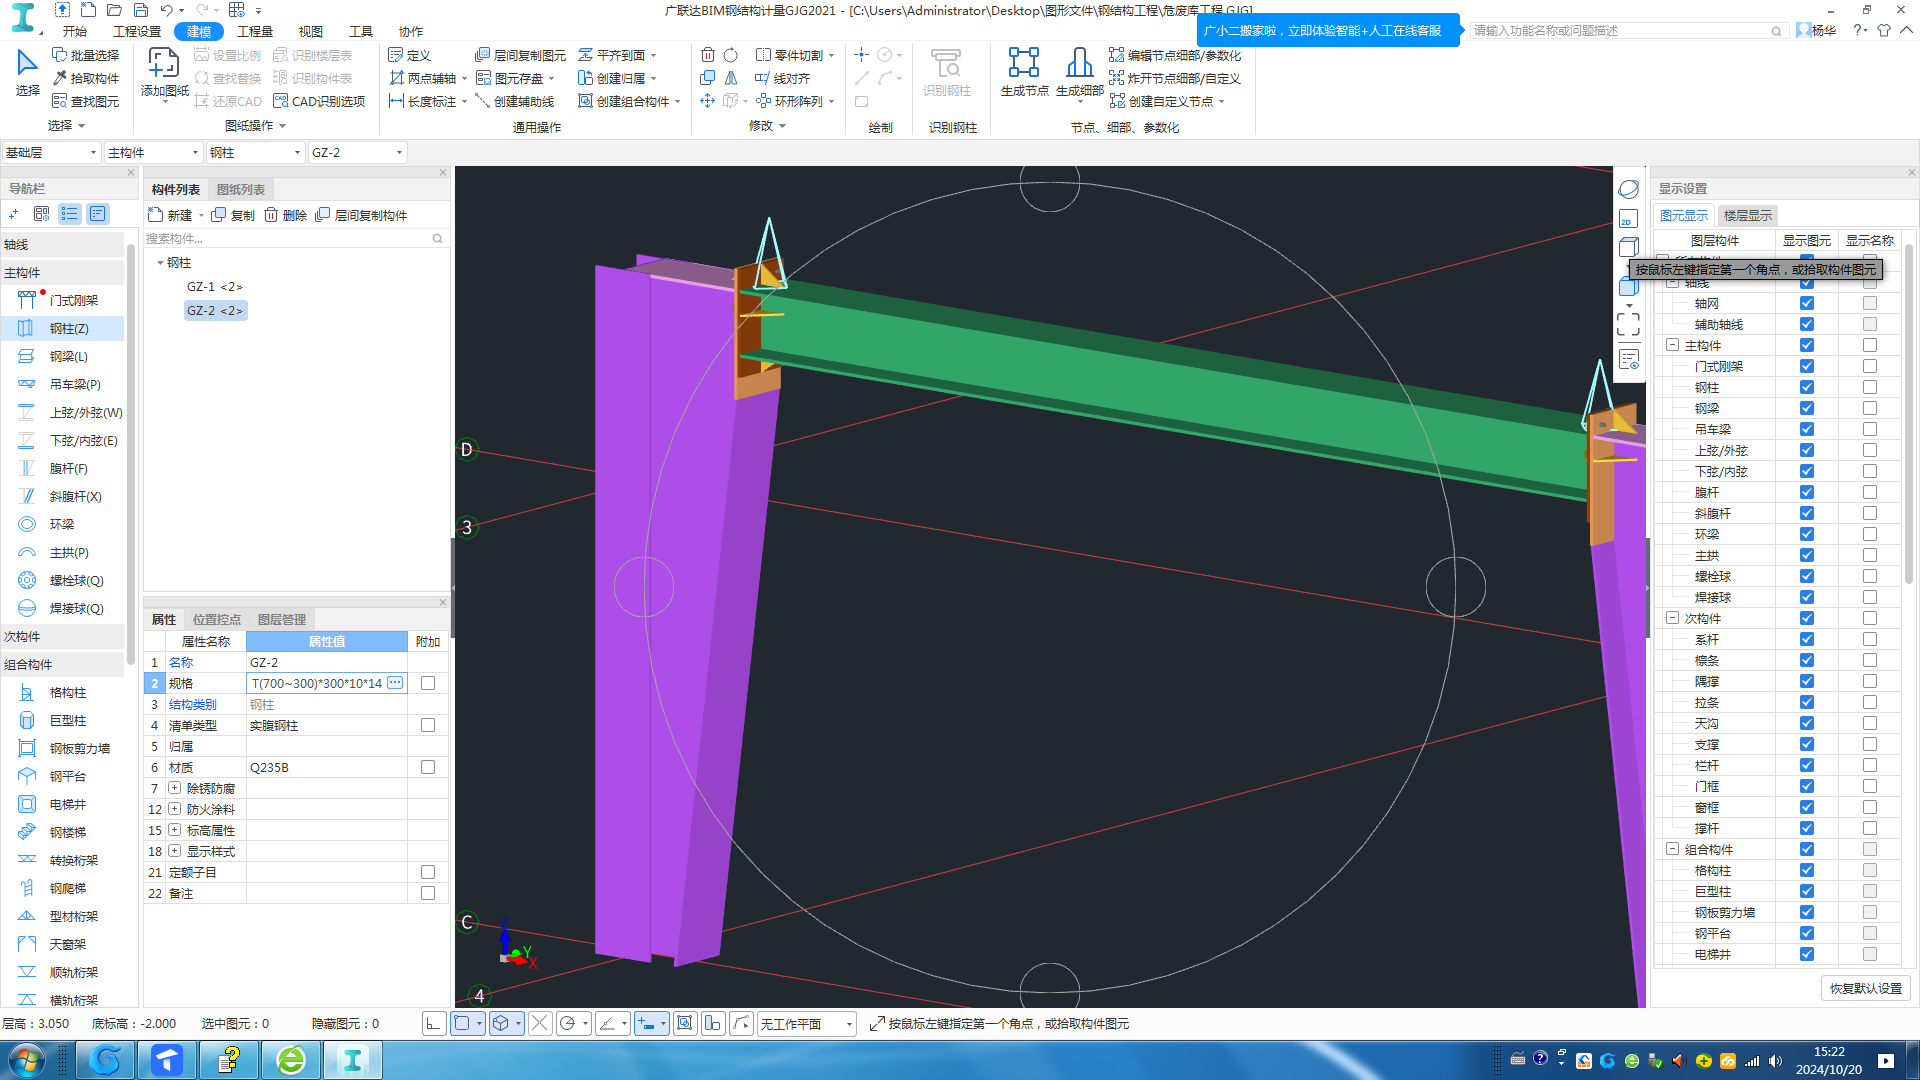Click the 定义 tool
The height and width of the screenshot is (1080, 1920).
pyautogui.click(x=409, y=55)
